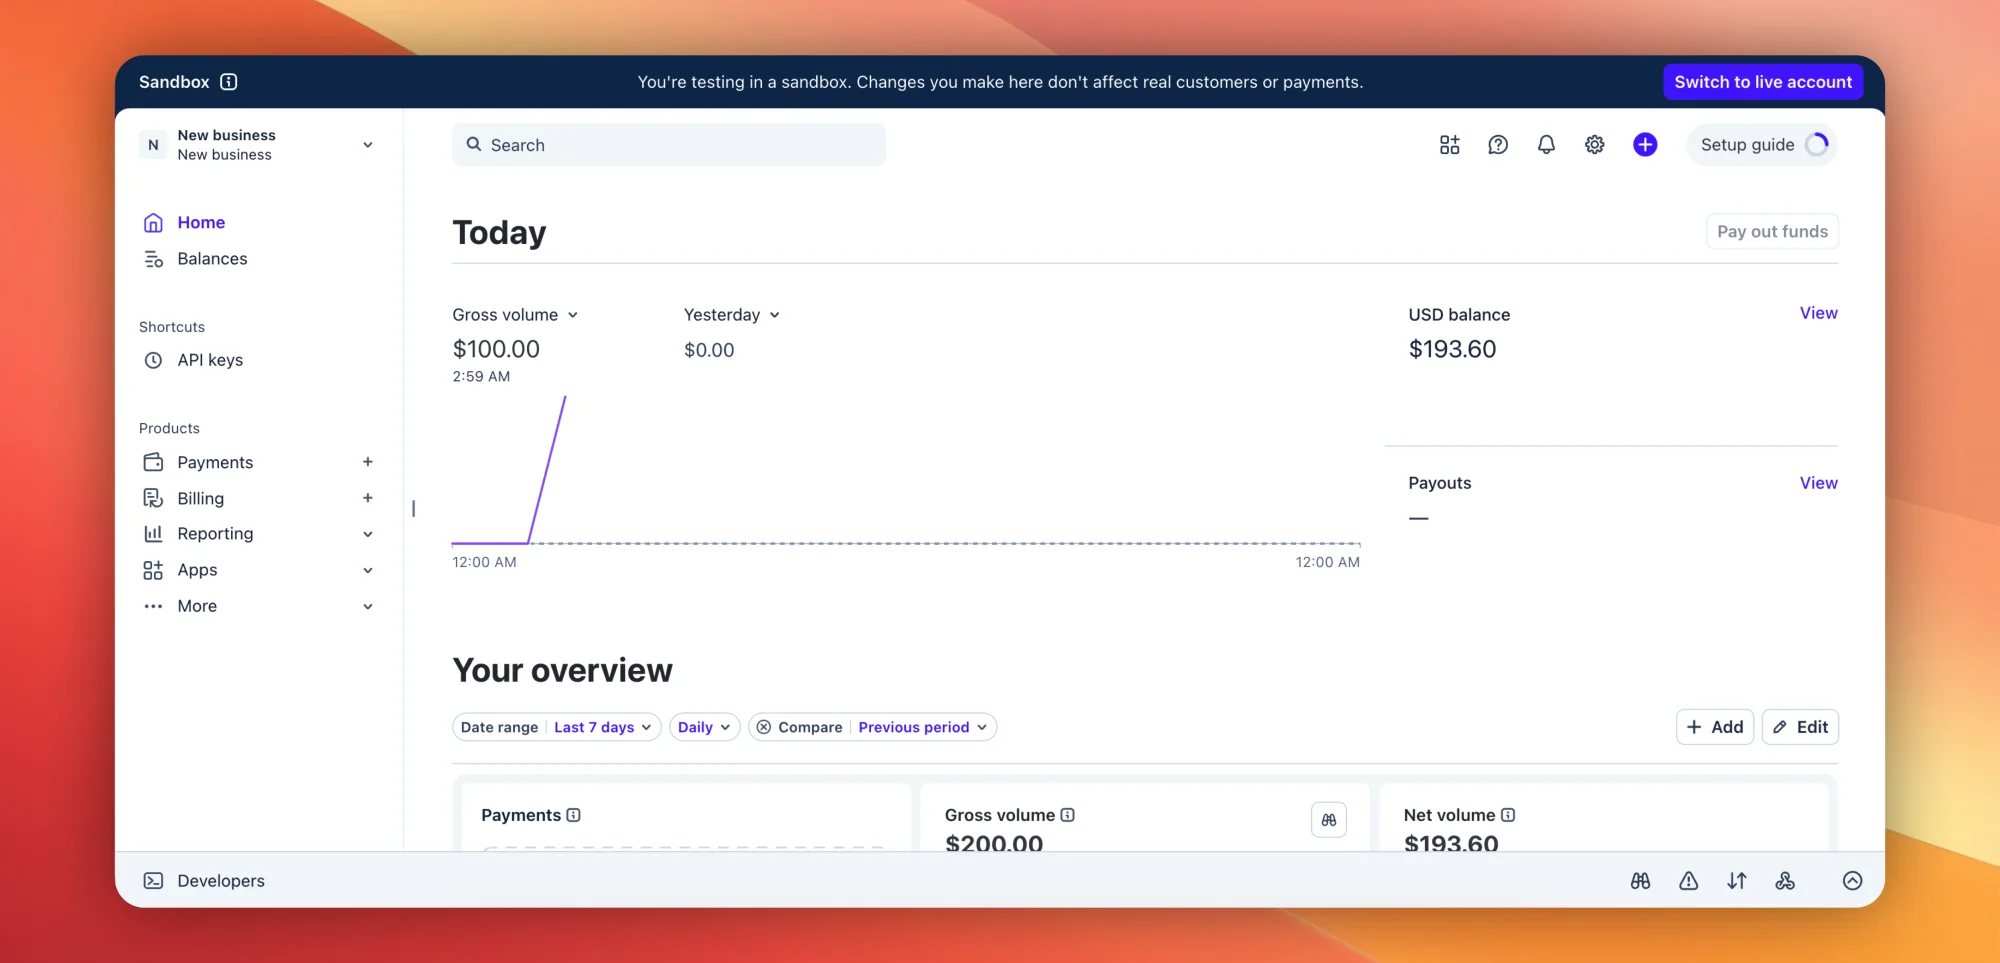Collapse the bottom developer bar with chevron icon

click(1852, 881)
